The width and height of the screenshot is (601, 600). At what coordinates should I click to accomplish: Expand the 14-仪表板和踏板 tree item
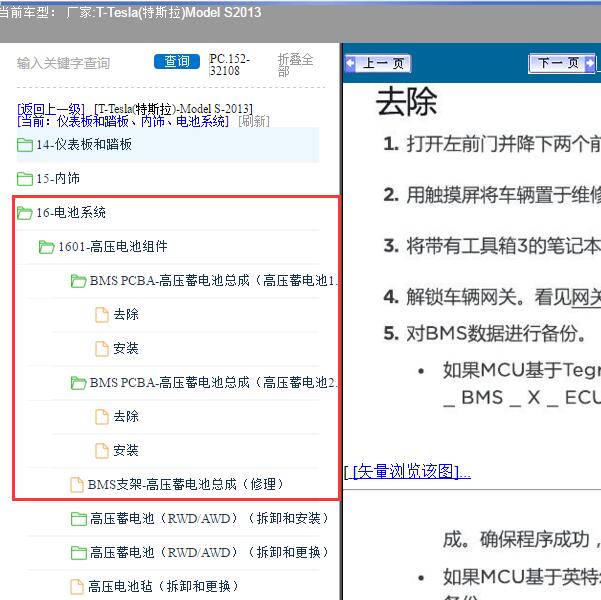84,145
